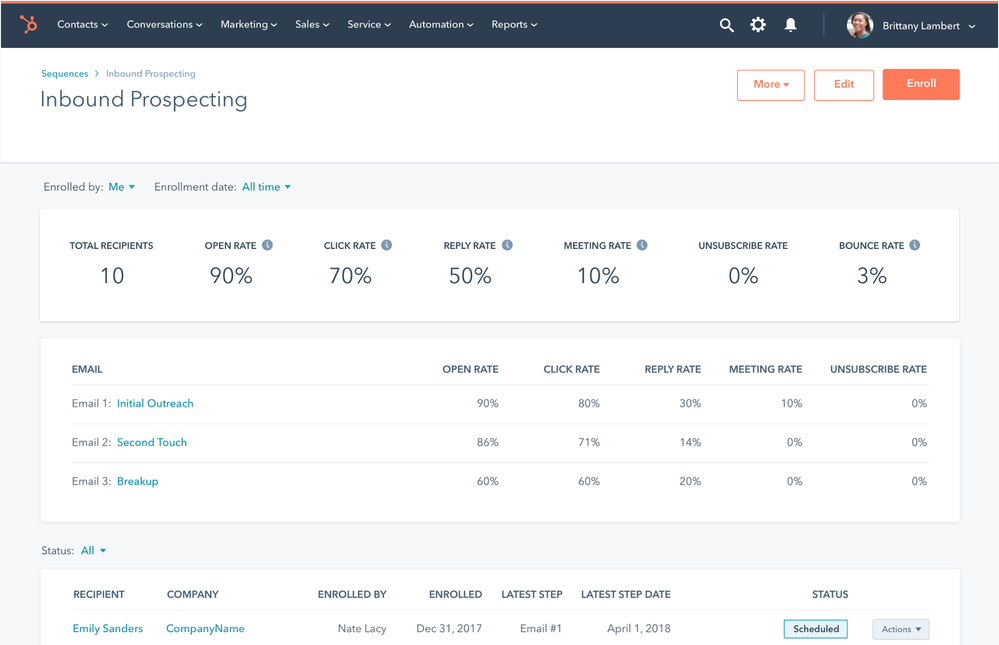The height and width of the screenshot is (645, 999).
Task: Click info icon next to Open Rate
Action: point(267,245)
